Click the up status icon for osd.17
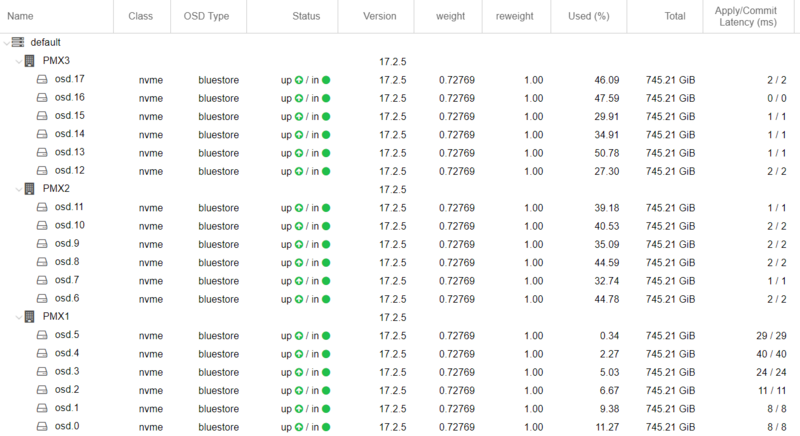The width and height of the screenshot is (800, 436). click(x=299, y=80)
